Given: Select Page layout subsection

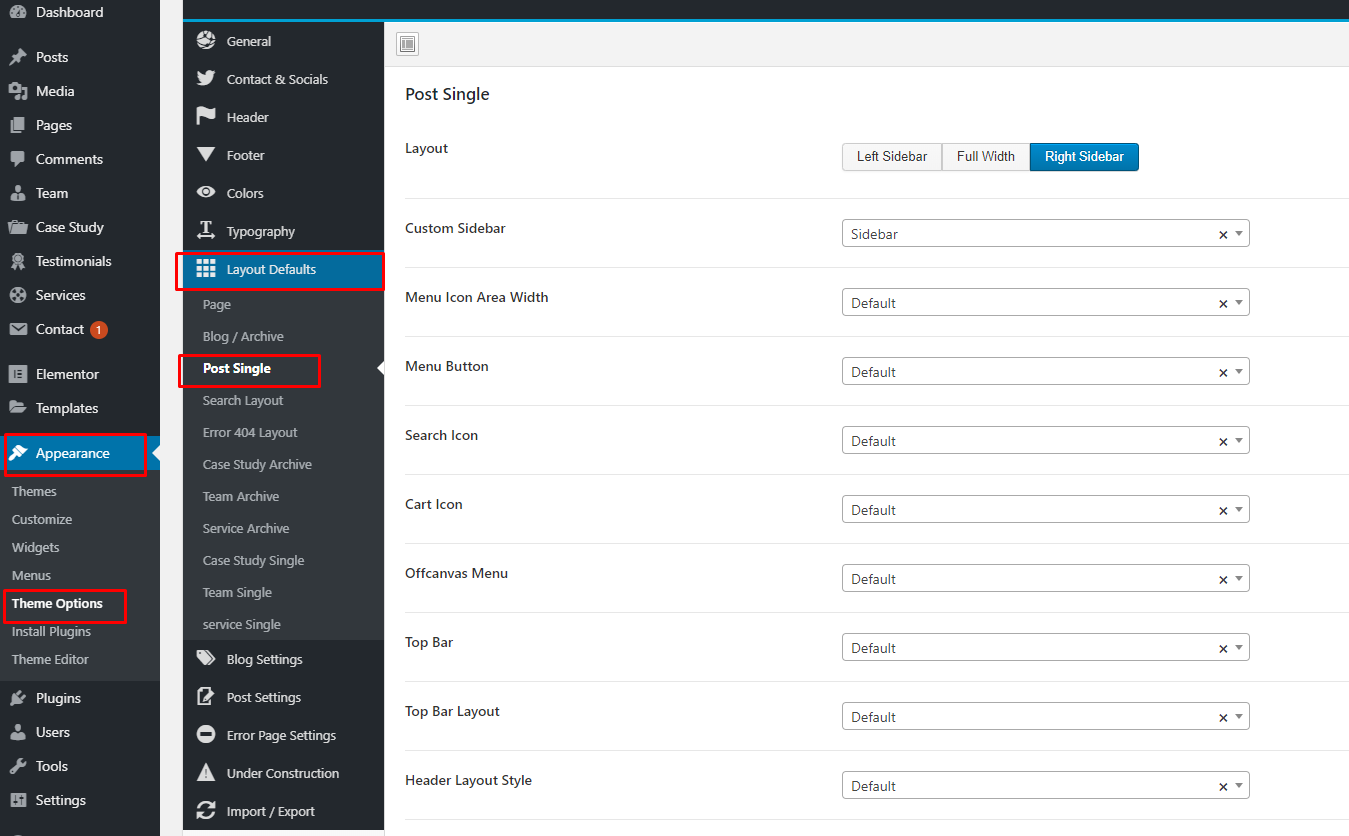Looking at the screenshot, I should point(217,304).
